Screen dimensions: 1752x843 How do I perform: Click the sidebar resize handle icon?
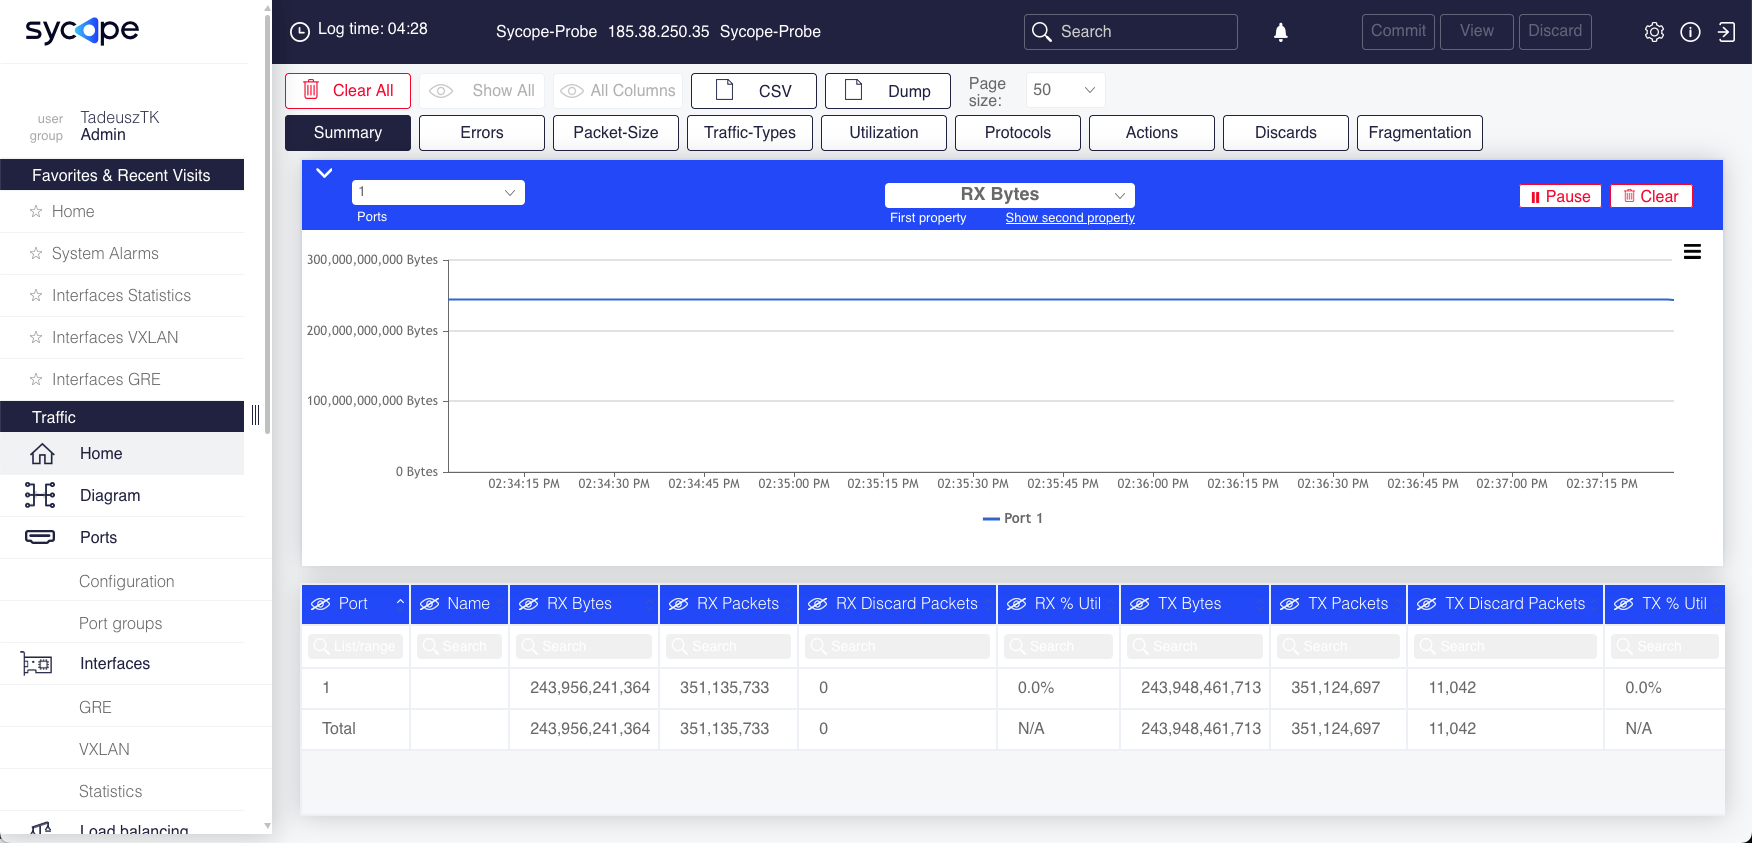256,415
